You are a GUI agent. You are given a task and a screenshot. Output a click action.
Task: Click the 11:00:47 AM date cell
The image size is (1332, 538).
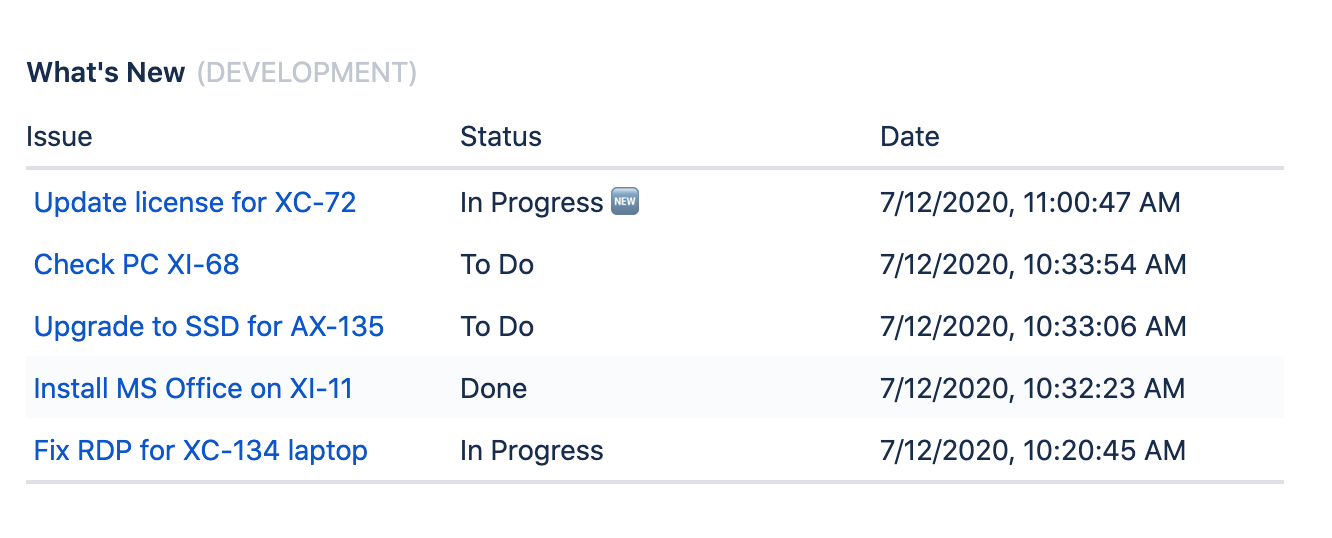[x=1030, y=203]
